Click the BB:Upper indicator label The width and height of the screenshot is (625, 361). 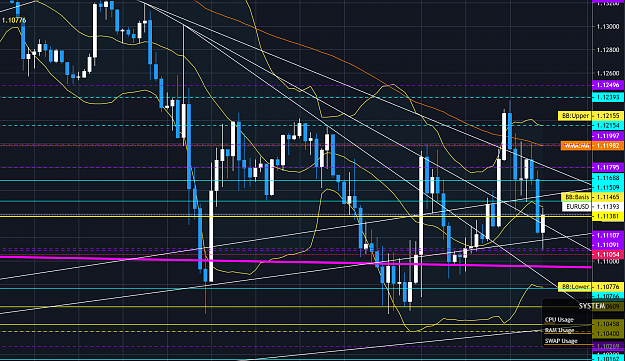[x=574, y=116]
